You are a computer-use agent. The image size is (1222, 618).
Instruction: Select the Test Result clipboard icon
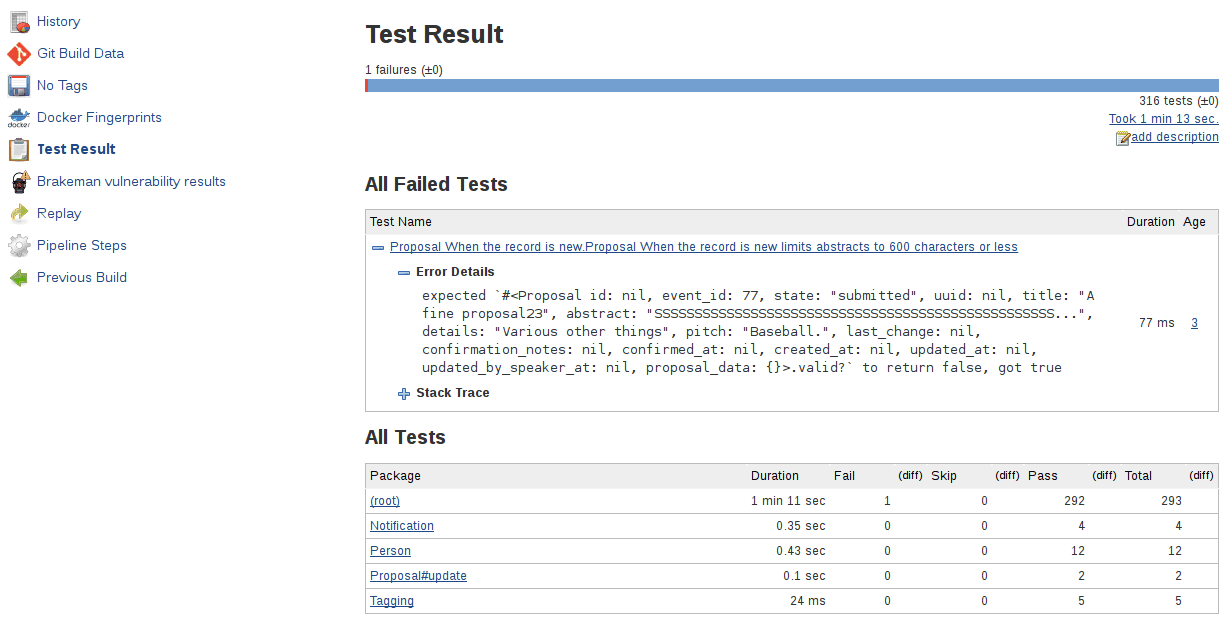[x=18, y=149]
